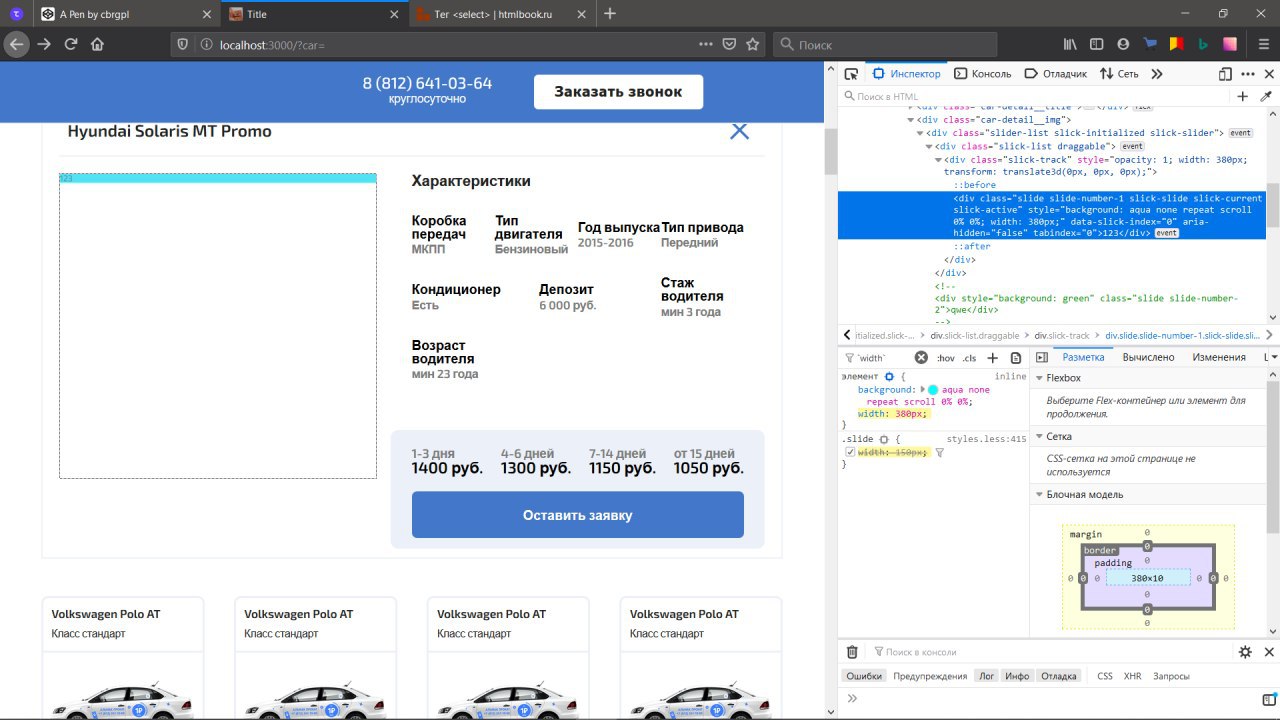Collapse the Сетка section
This screenshot has width=1280, height=720.
[1039, 436]
